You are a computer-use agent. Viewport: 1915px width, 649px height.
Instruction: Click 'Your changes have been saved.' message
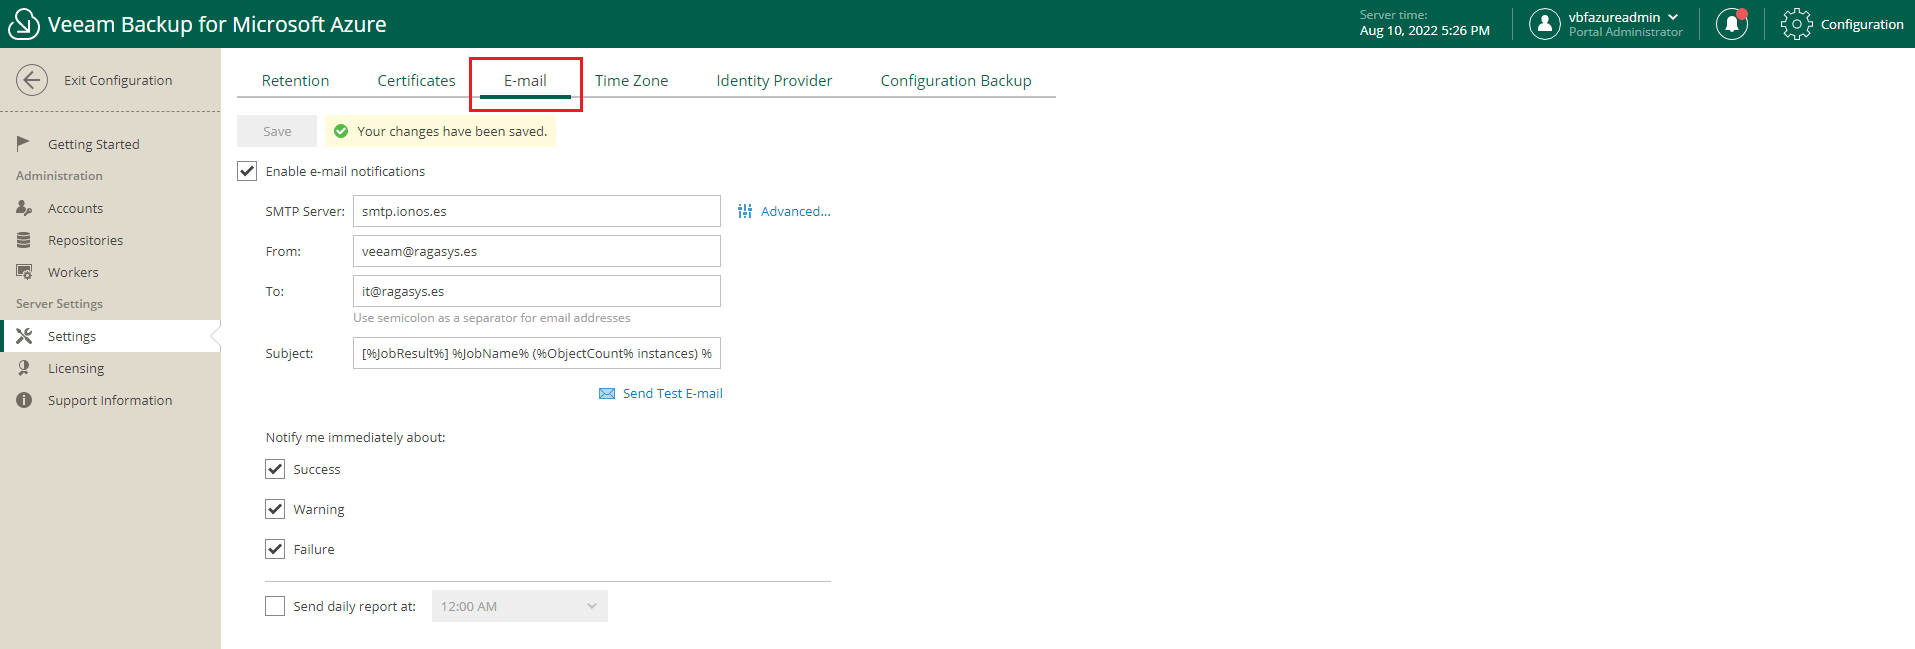click(452, 131)
